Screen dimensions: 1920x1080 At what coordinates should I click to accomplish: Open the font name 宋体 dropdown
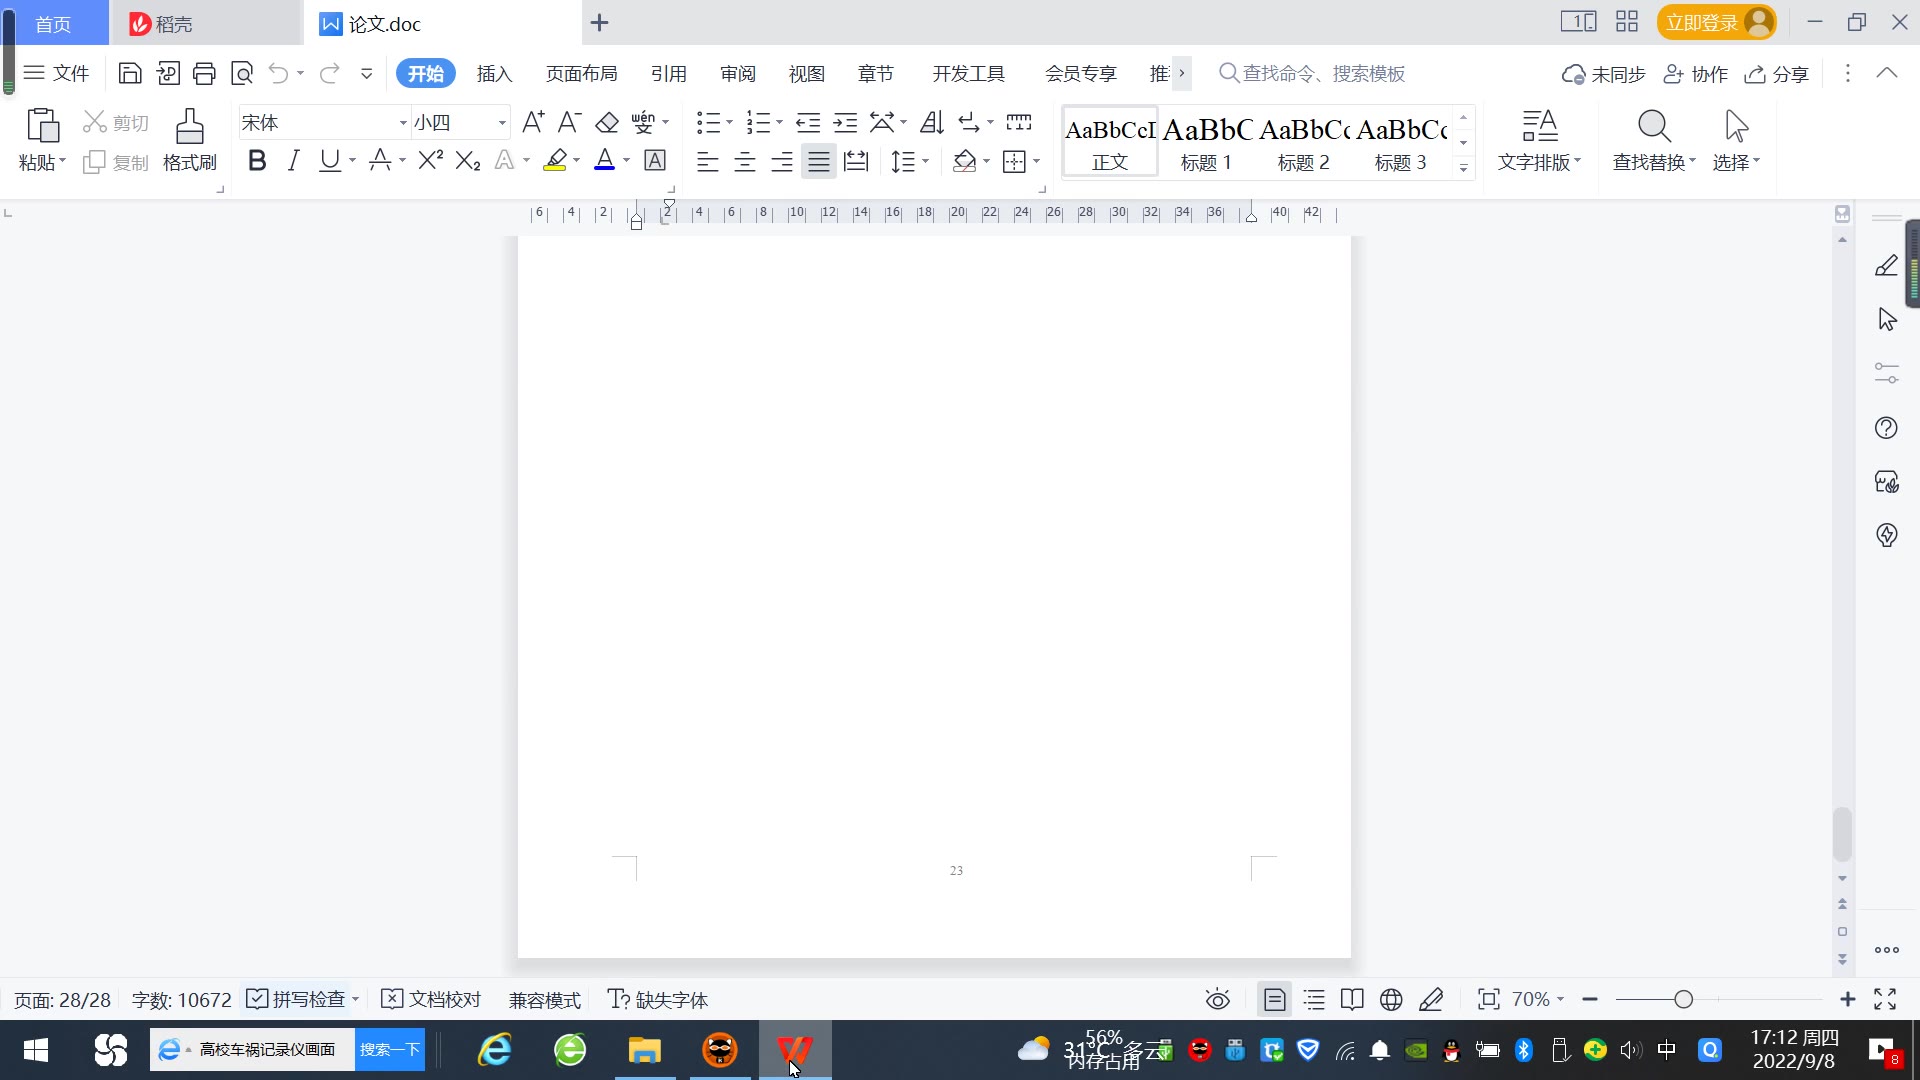pos(403,123)
